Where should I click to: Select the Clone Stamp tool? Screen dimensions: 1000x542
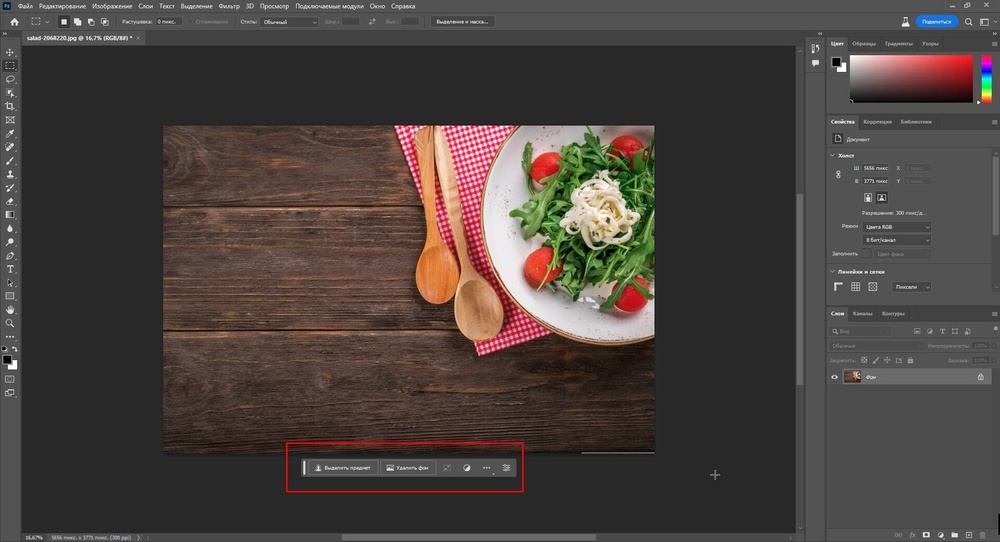pos(10,174)
